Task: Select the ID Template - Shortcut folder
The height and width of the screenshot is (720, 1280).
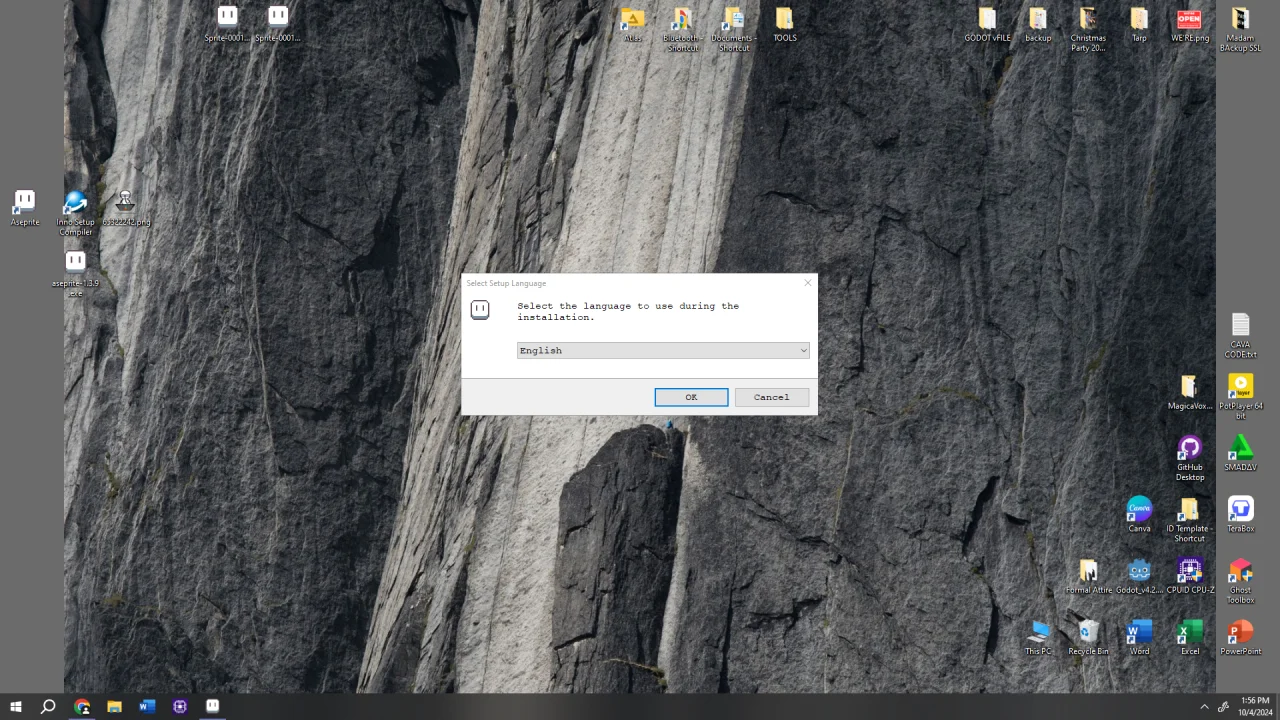Action: (1189, 519)
